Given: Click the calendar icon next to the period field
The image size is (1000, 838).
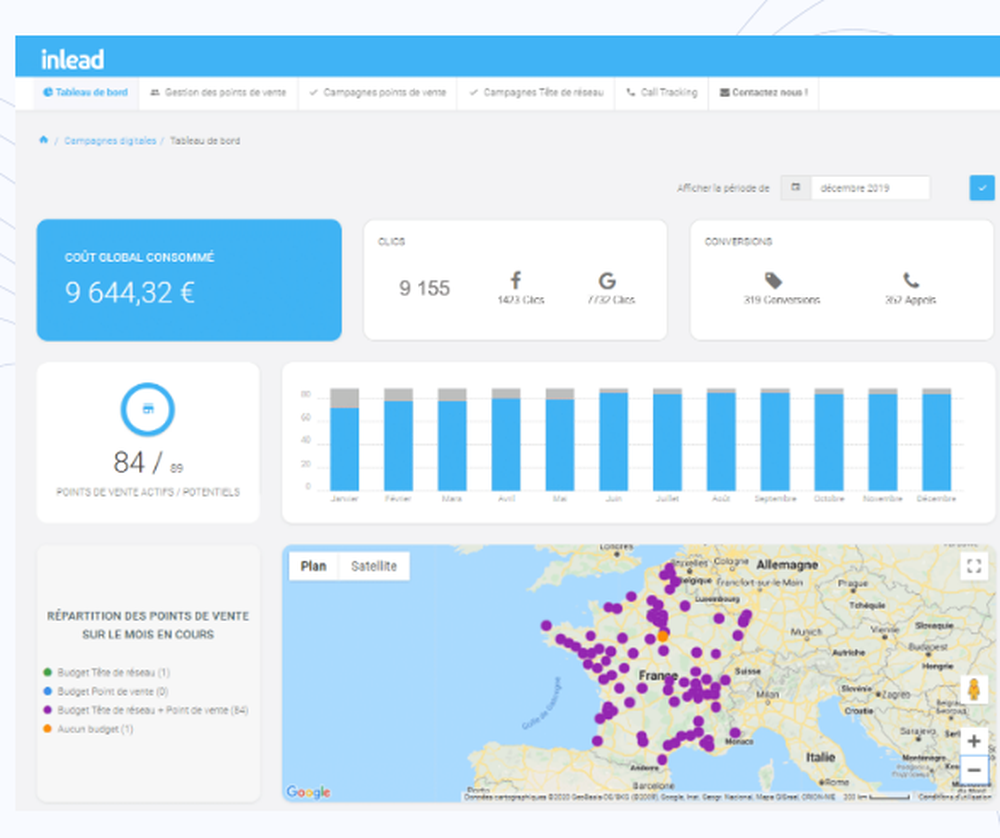Looking at the screenshot, I should 795,187.
